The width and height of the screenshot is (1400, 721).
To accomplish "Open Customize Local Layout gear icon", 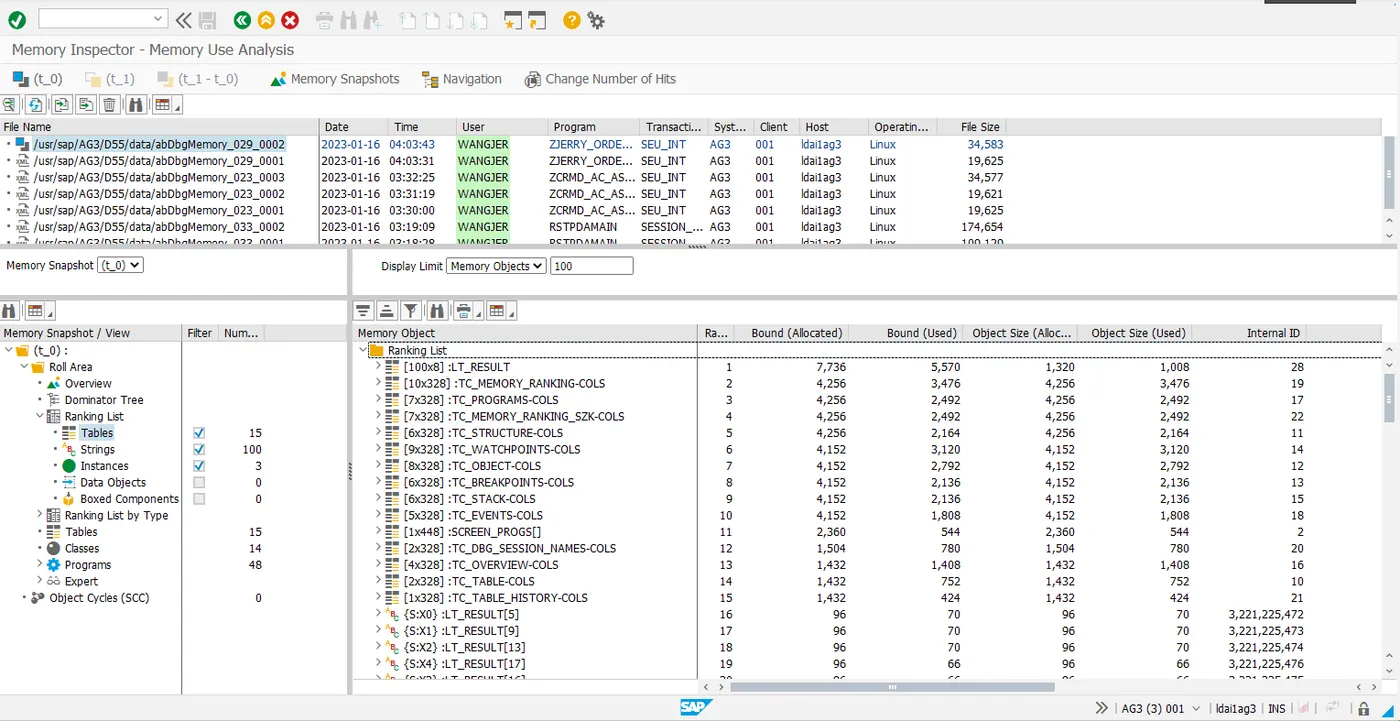I will (596, 20).
